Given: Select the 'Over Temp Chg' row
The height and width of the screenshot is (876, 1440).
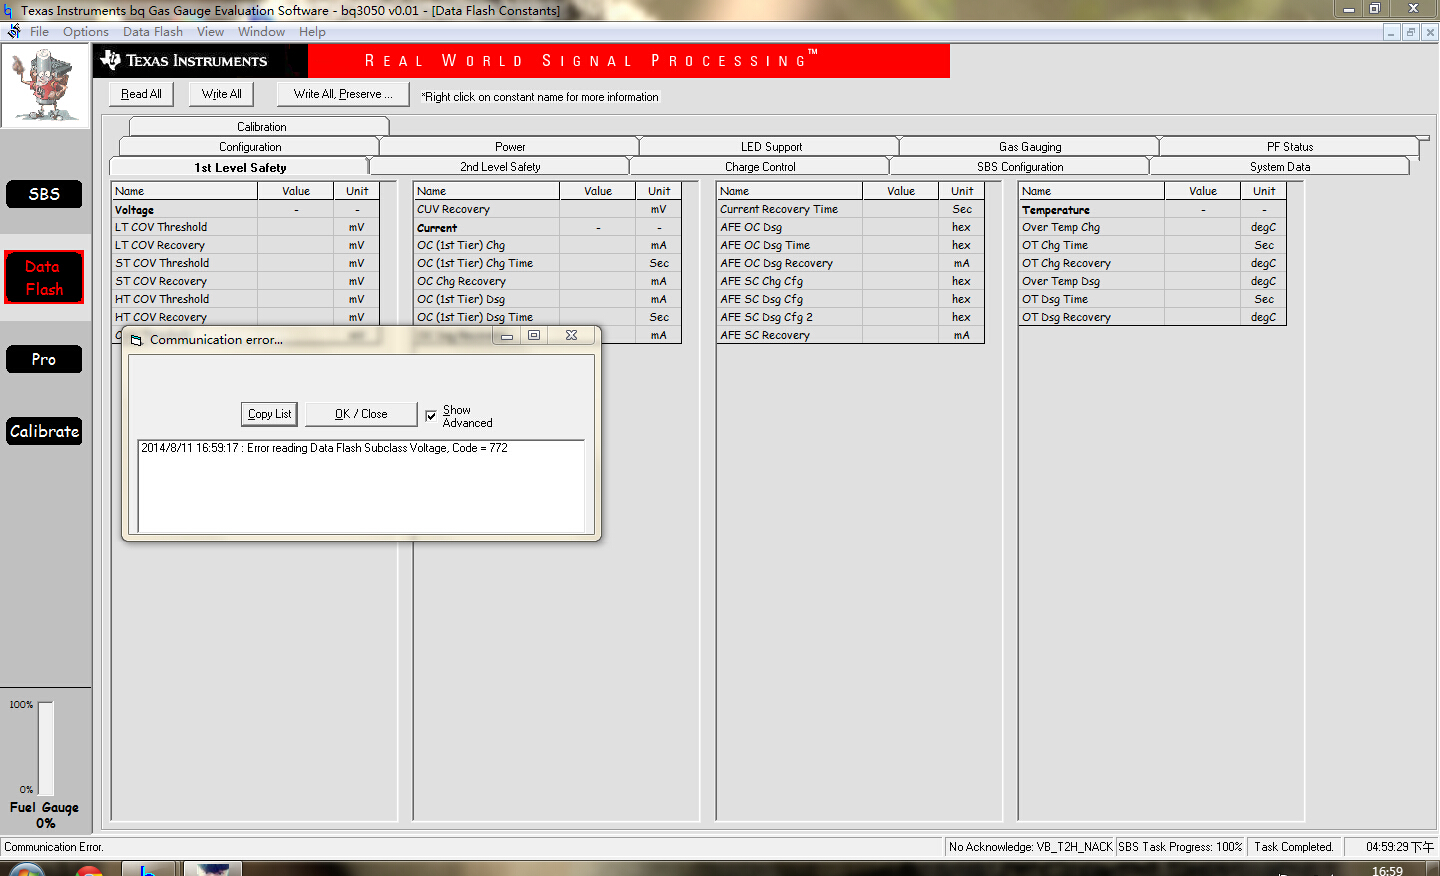Looking at the screenshot, I should [x=1152, y=227].
